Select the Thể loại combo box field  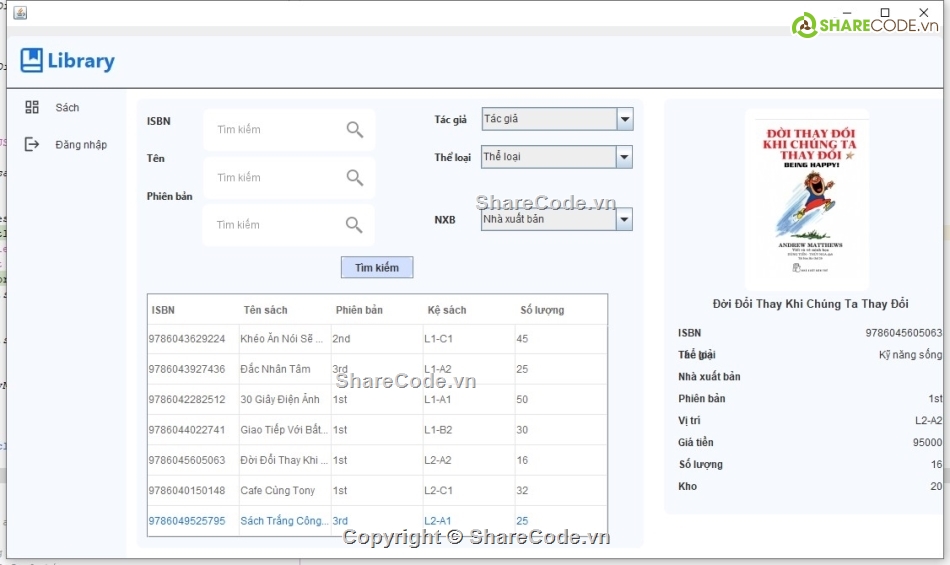pyautogui.click(x=557, y=157)
